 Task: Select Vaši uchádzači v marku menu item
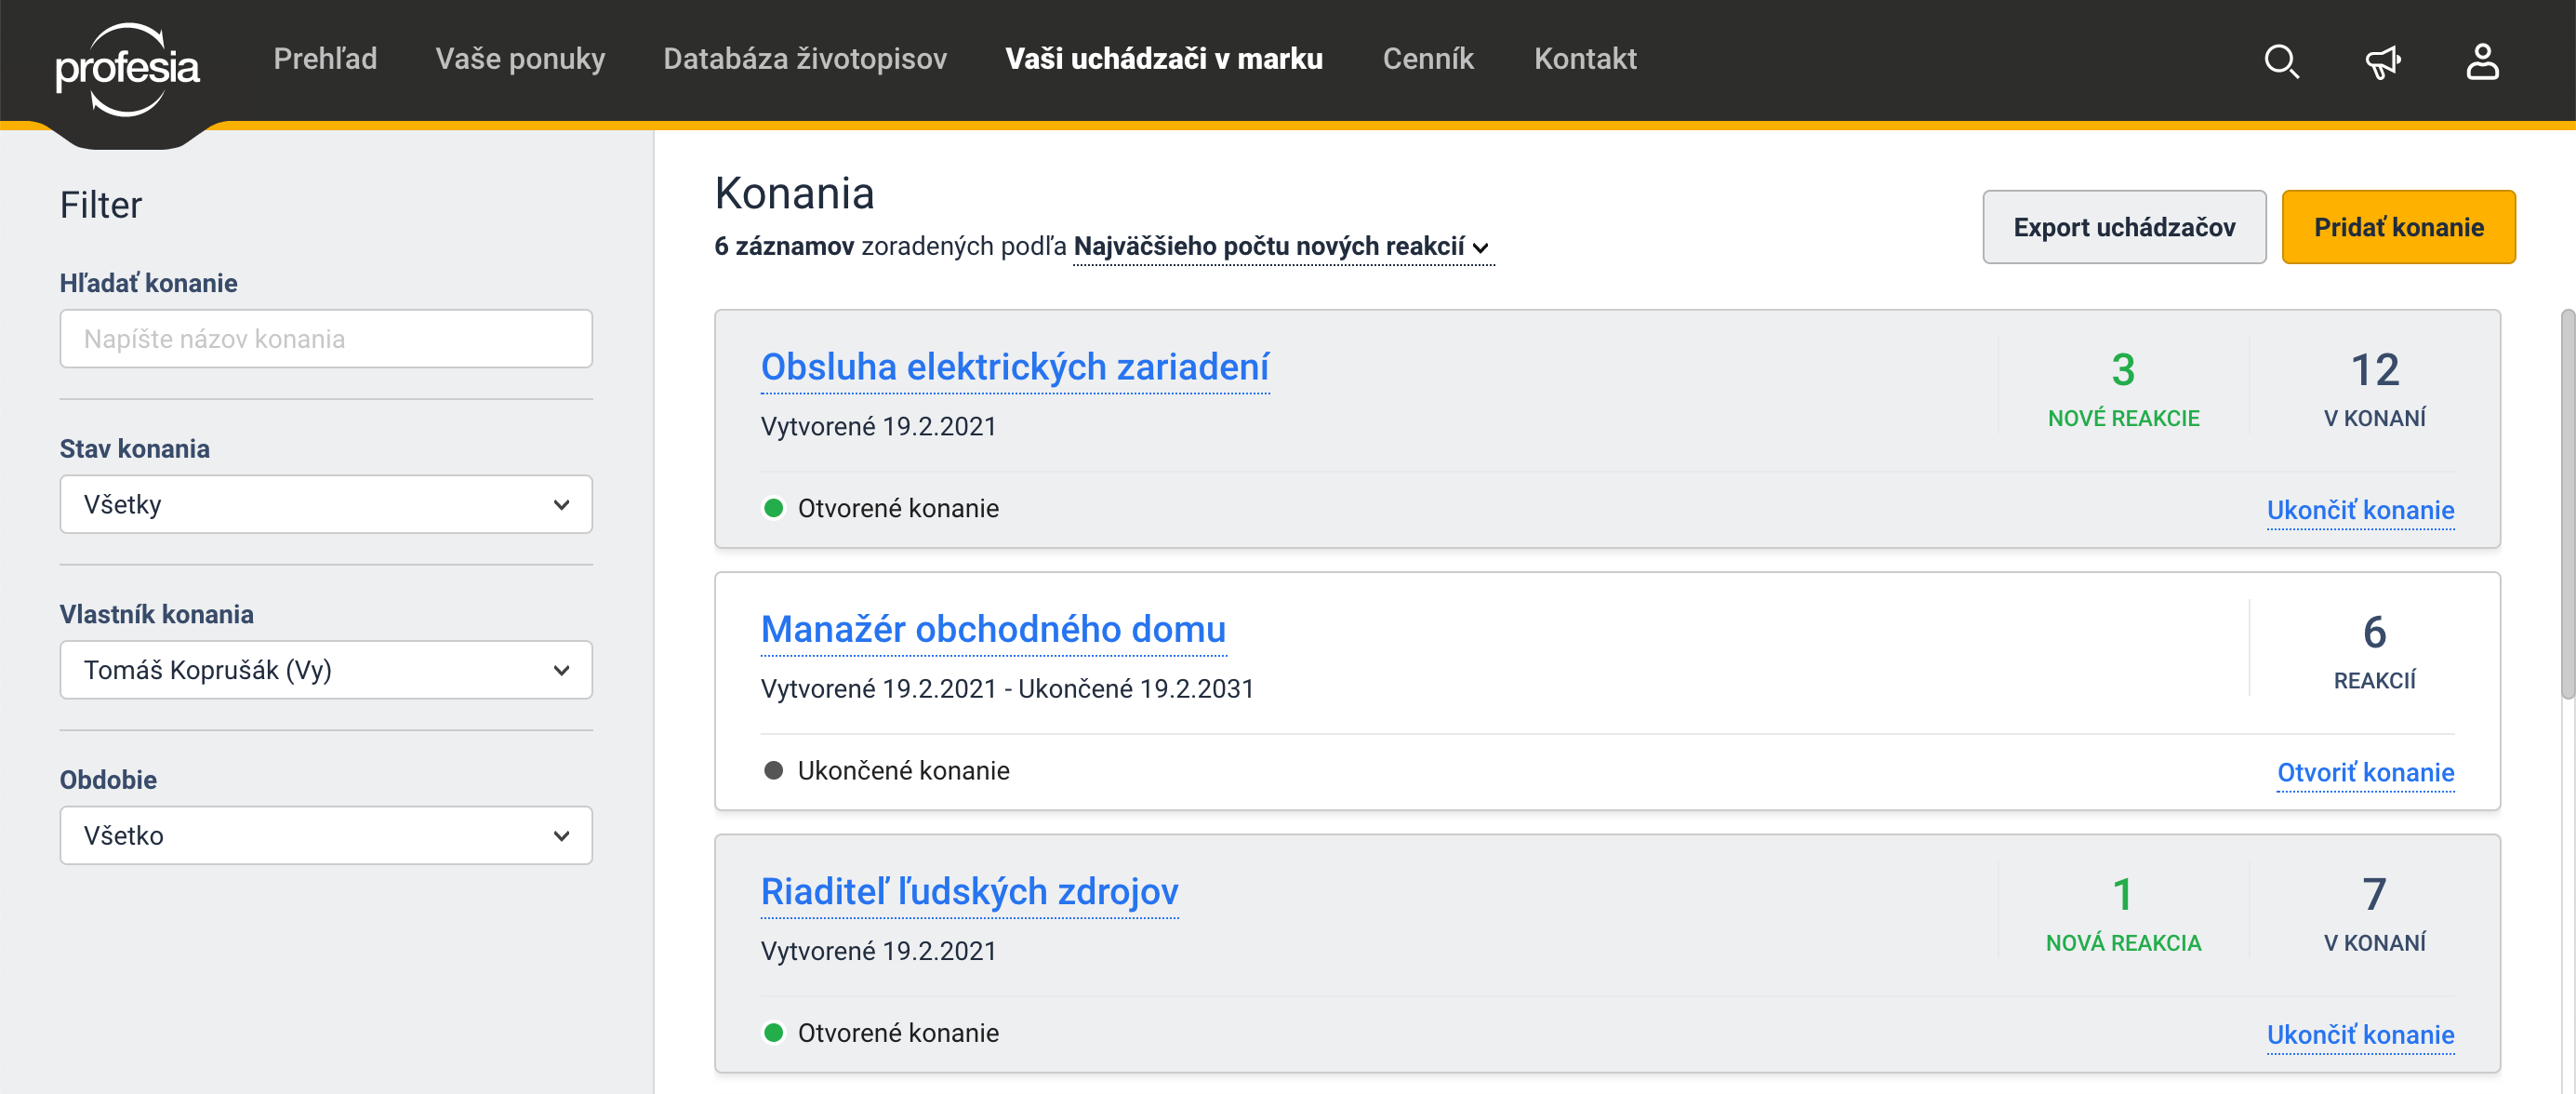click(1164, 59)
